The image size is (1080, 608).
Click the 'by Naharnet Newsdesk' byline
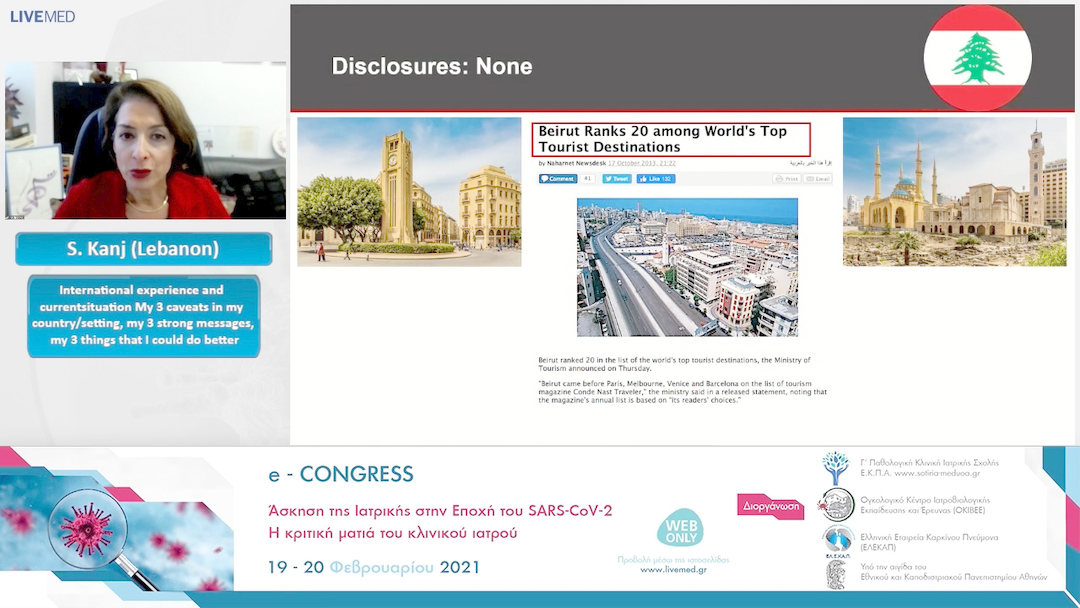[572, 163]
